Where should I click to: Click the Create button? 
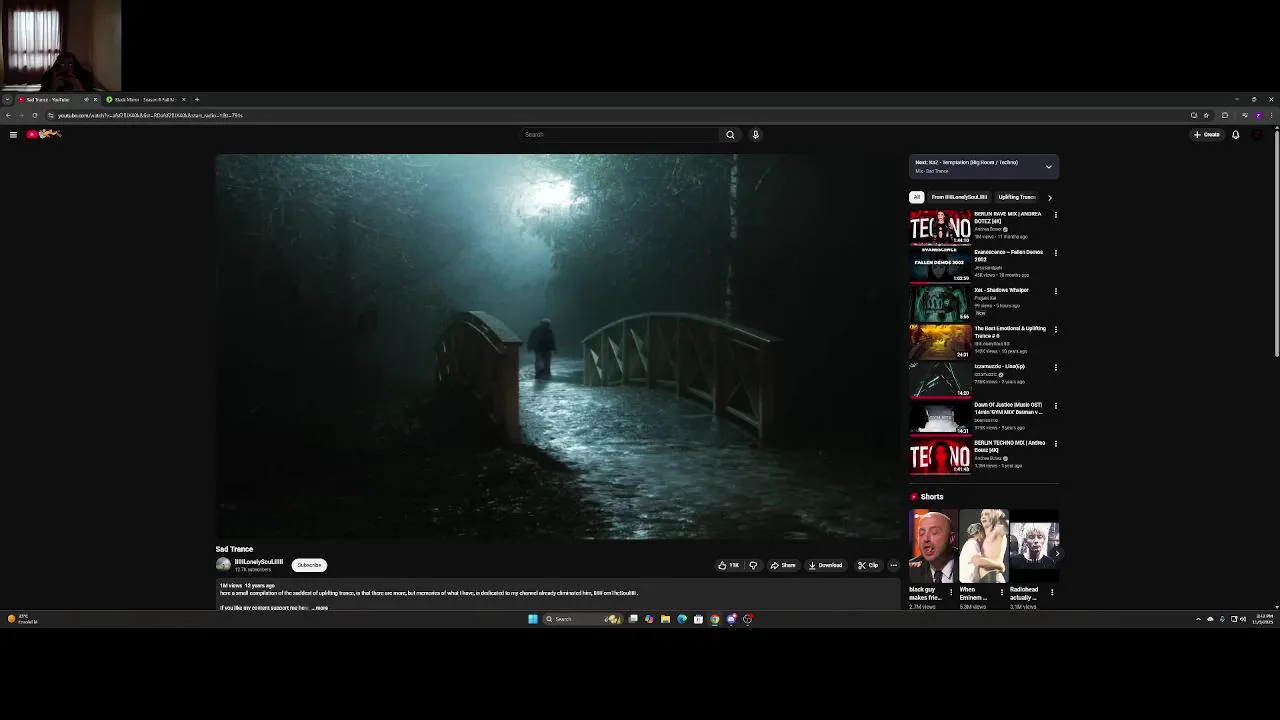(1207, 134)
